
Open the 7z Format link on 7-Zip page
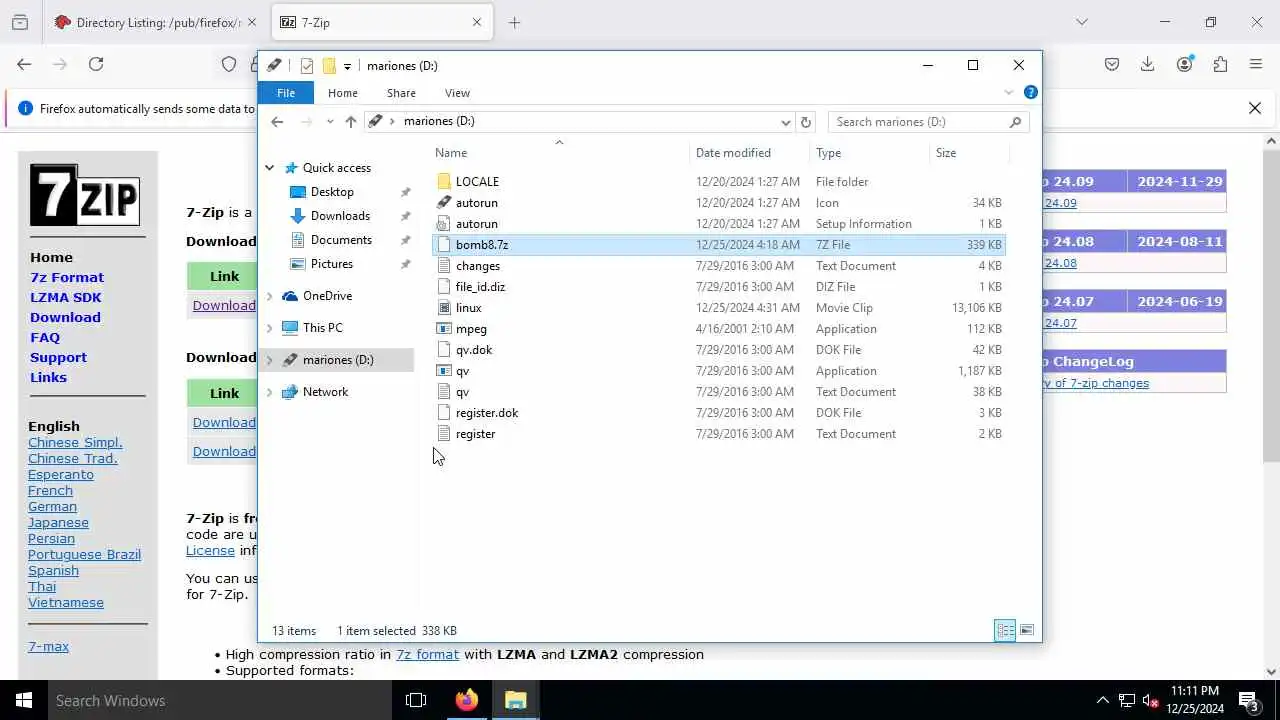click(67, 277)
